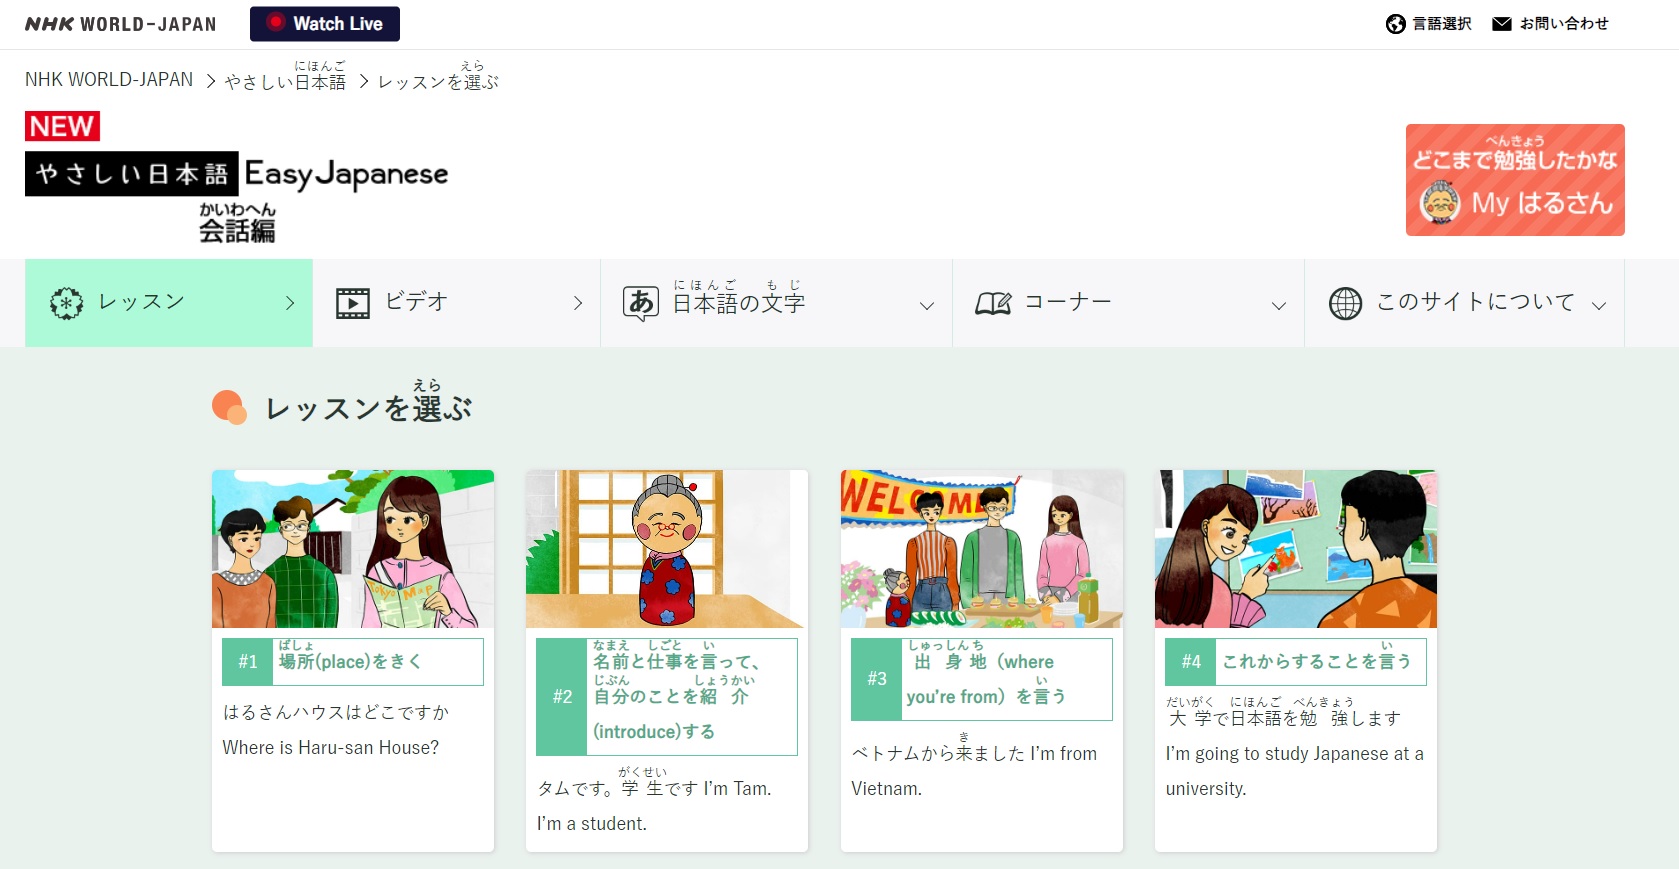Click the レッスンを選ぶ heading
1679x869 pixels.
click(x=368, y=402)
